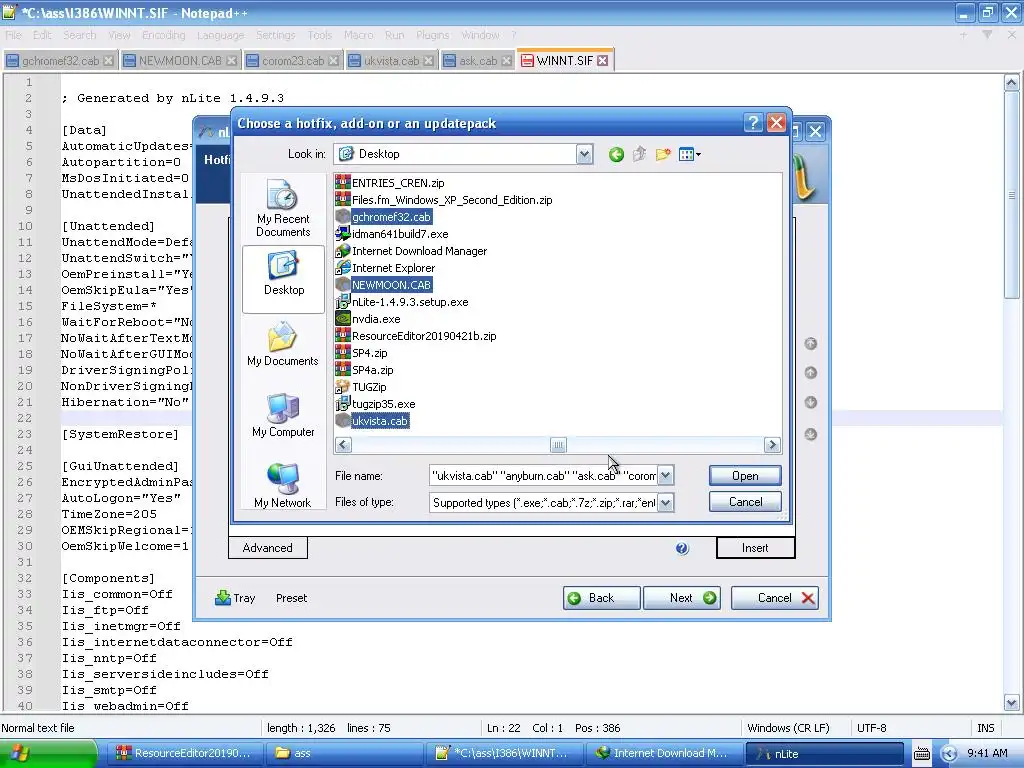
Task: Select Internet Explorer shortcut
Action: coord(385,268)
